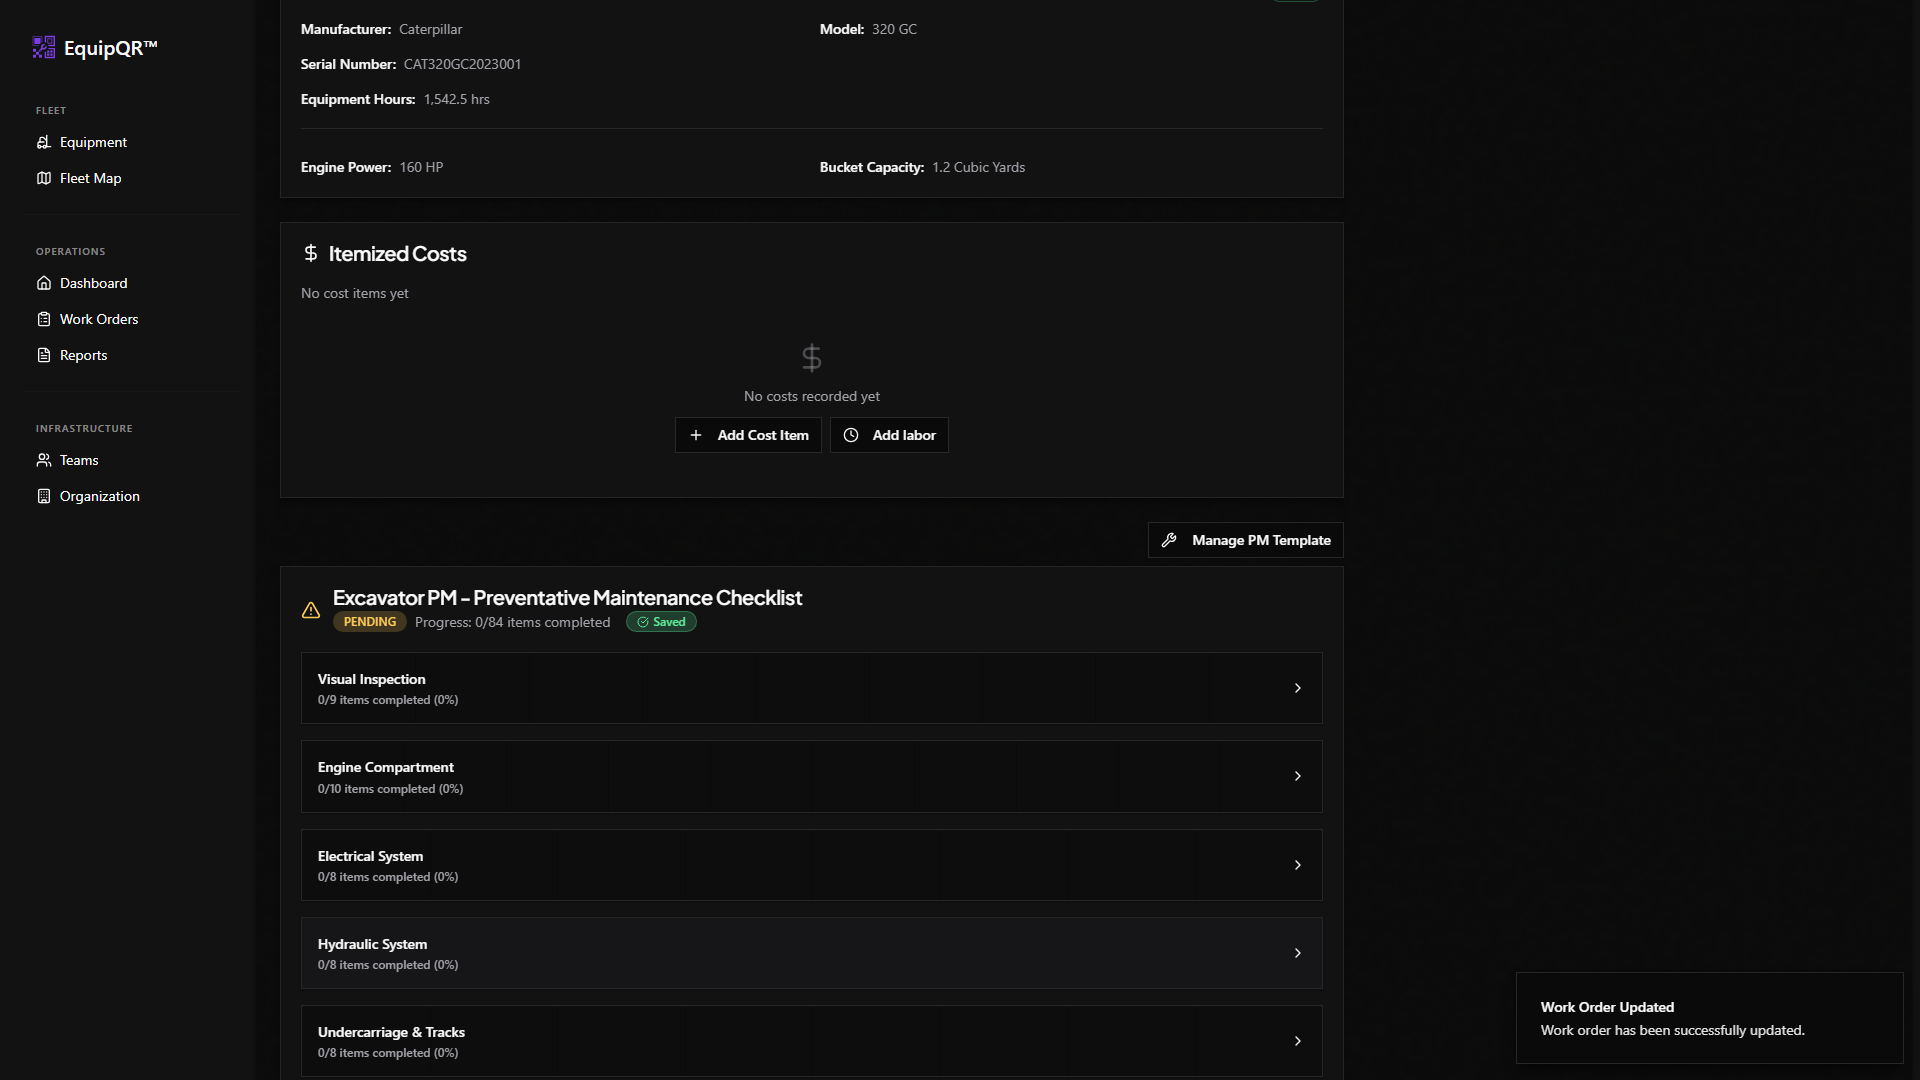Click the wrench icon on Manage PM Template
Image resolution: width=1920 pixels, height=1080 pixels.
(1169, 540)
